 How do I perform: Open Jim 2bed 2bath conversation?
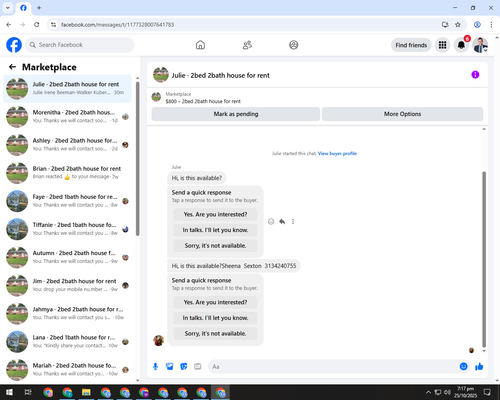pyautogui.click(x=68, y=285)
